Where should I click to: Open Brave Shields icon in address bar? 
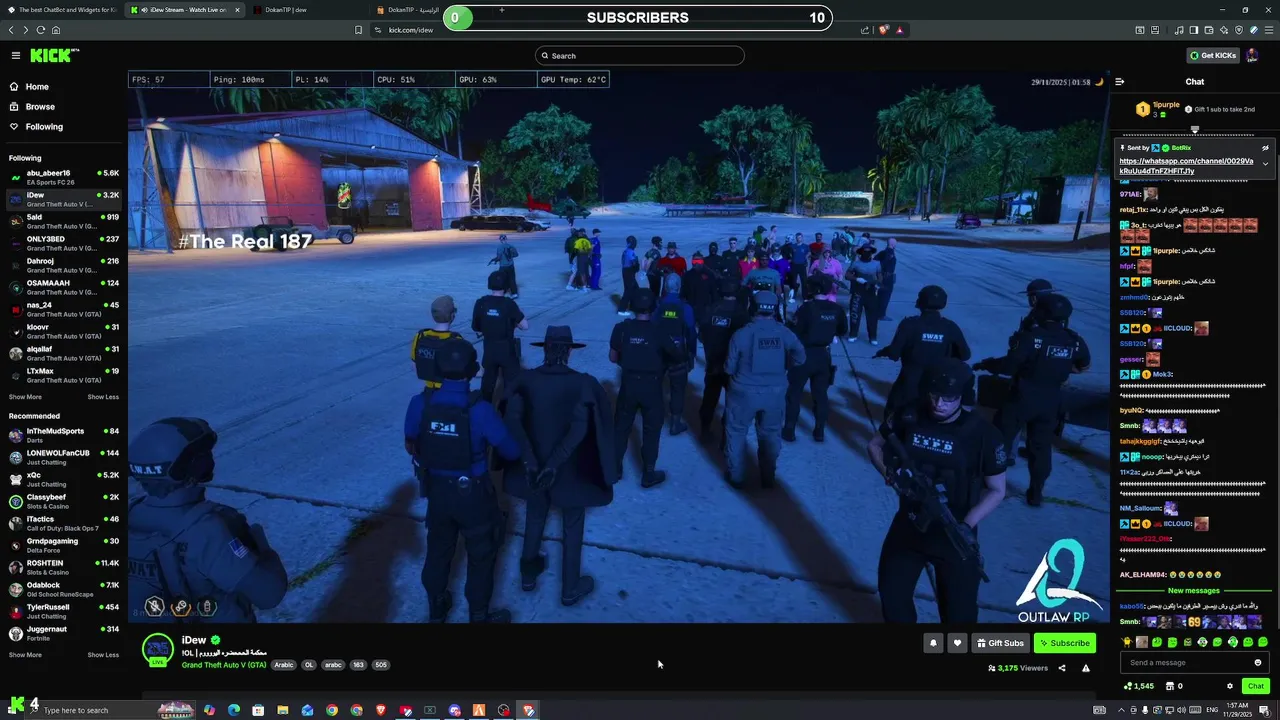tap(883, 30)
